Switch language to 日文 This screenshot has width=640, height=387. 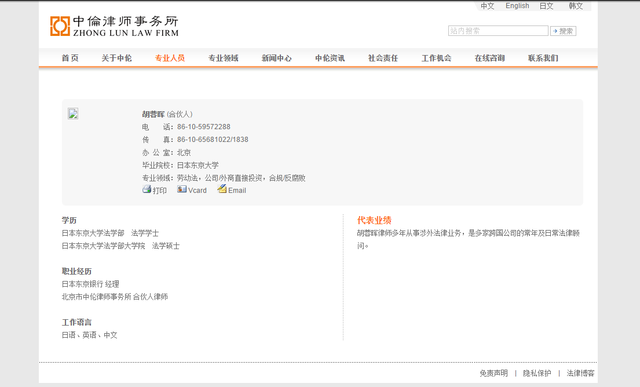(x=546, y=6)
